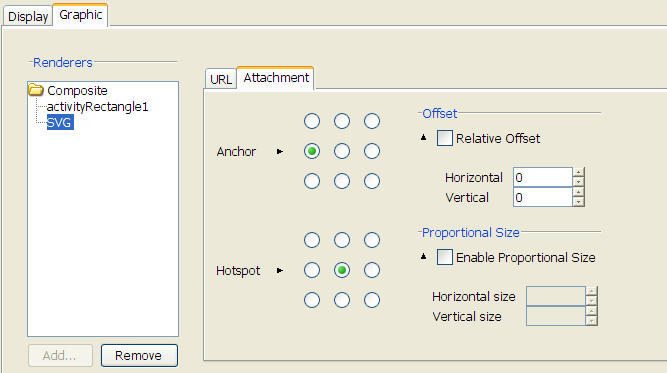Select the Composite renderer node
The width and height of the screenshot is (667, 373).
[x=77, y=91]
